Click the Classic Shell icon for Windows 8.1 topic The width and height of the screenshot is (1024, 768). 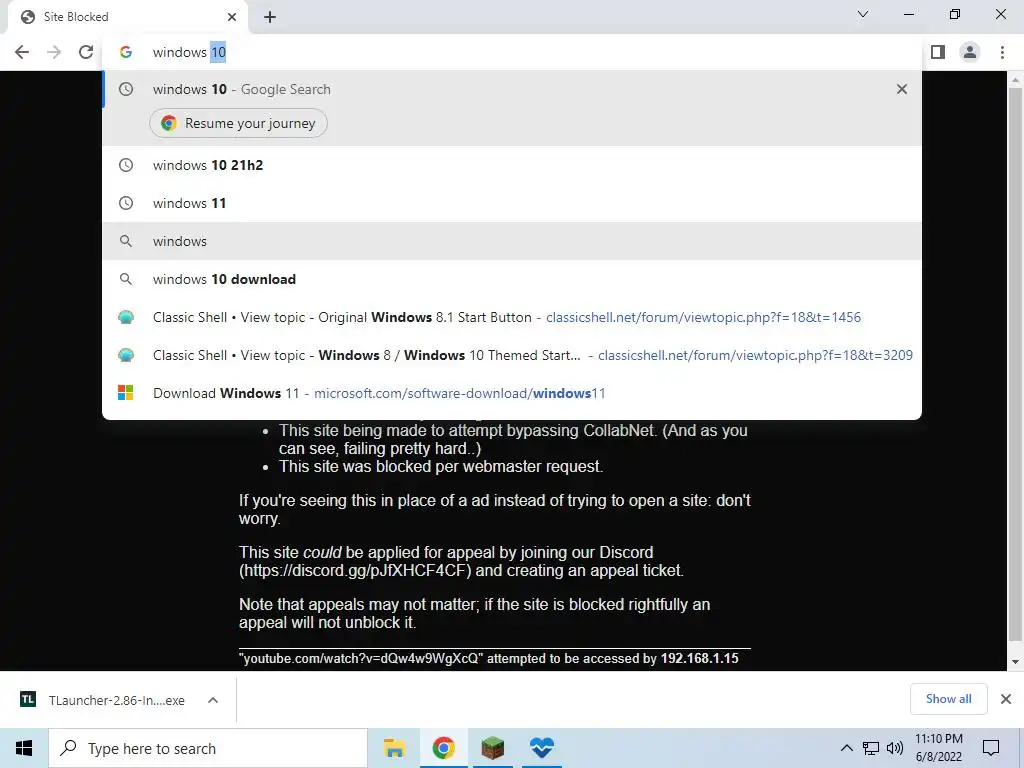(126, 317)
